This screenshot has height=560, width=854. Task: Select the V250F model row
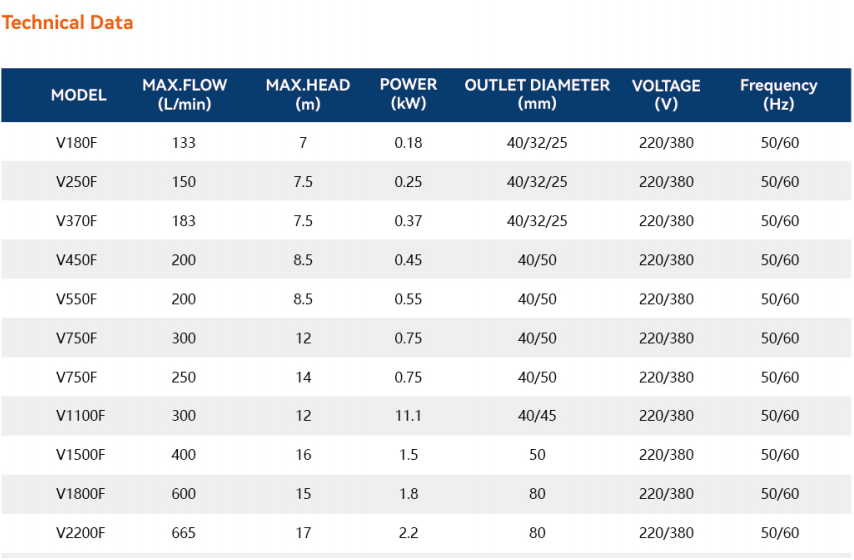[x=426, y=181]
